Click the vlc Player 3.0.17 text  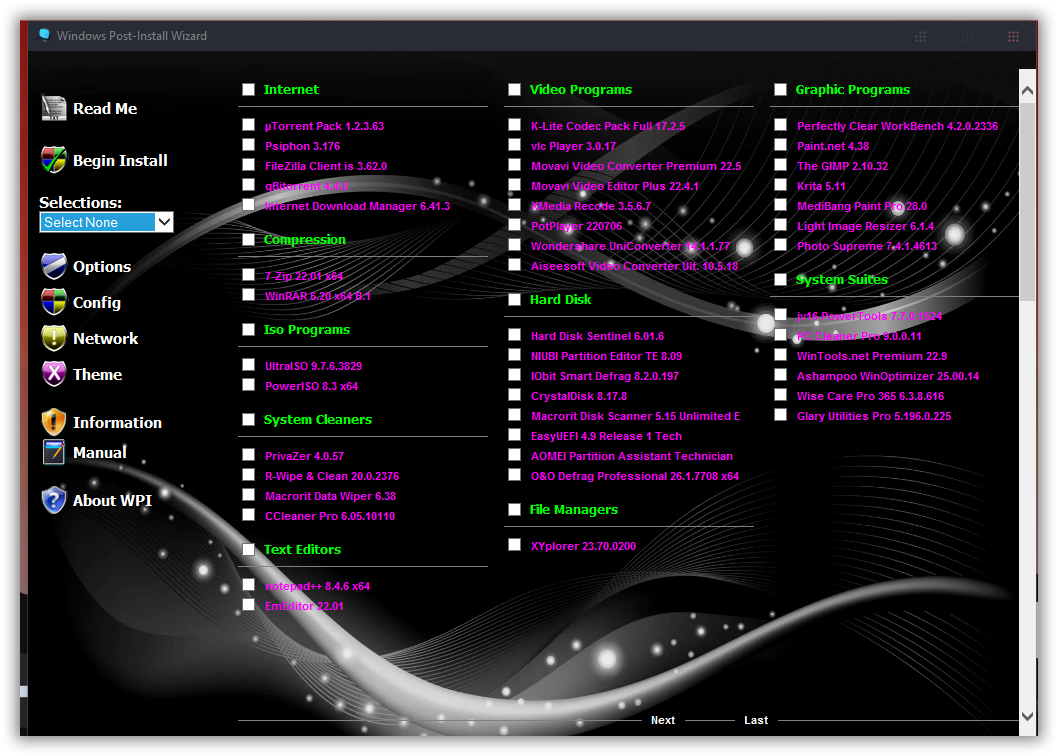[x=573, y=146]
